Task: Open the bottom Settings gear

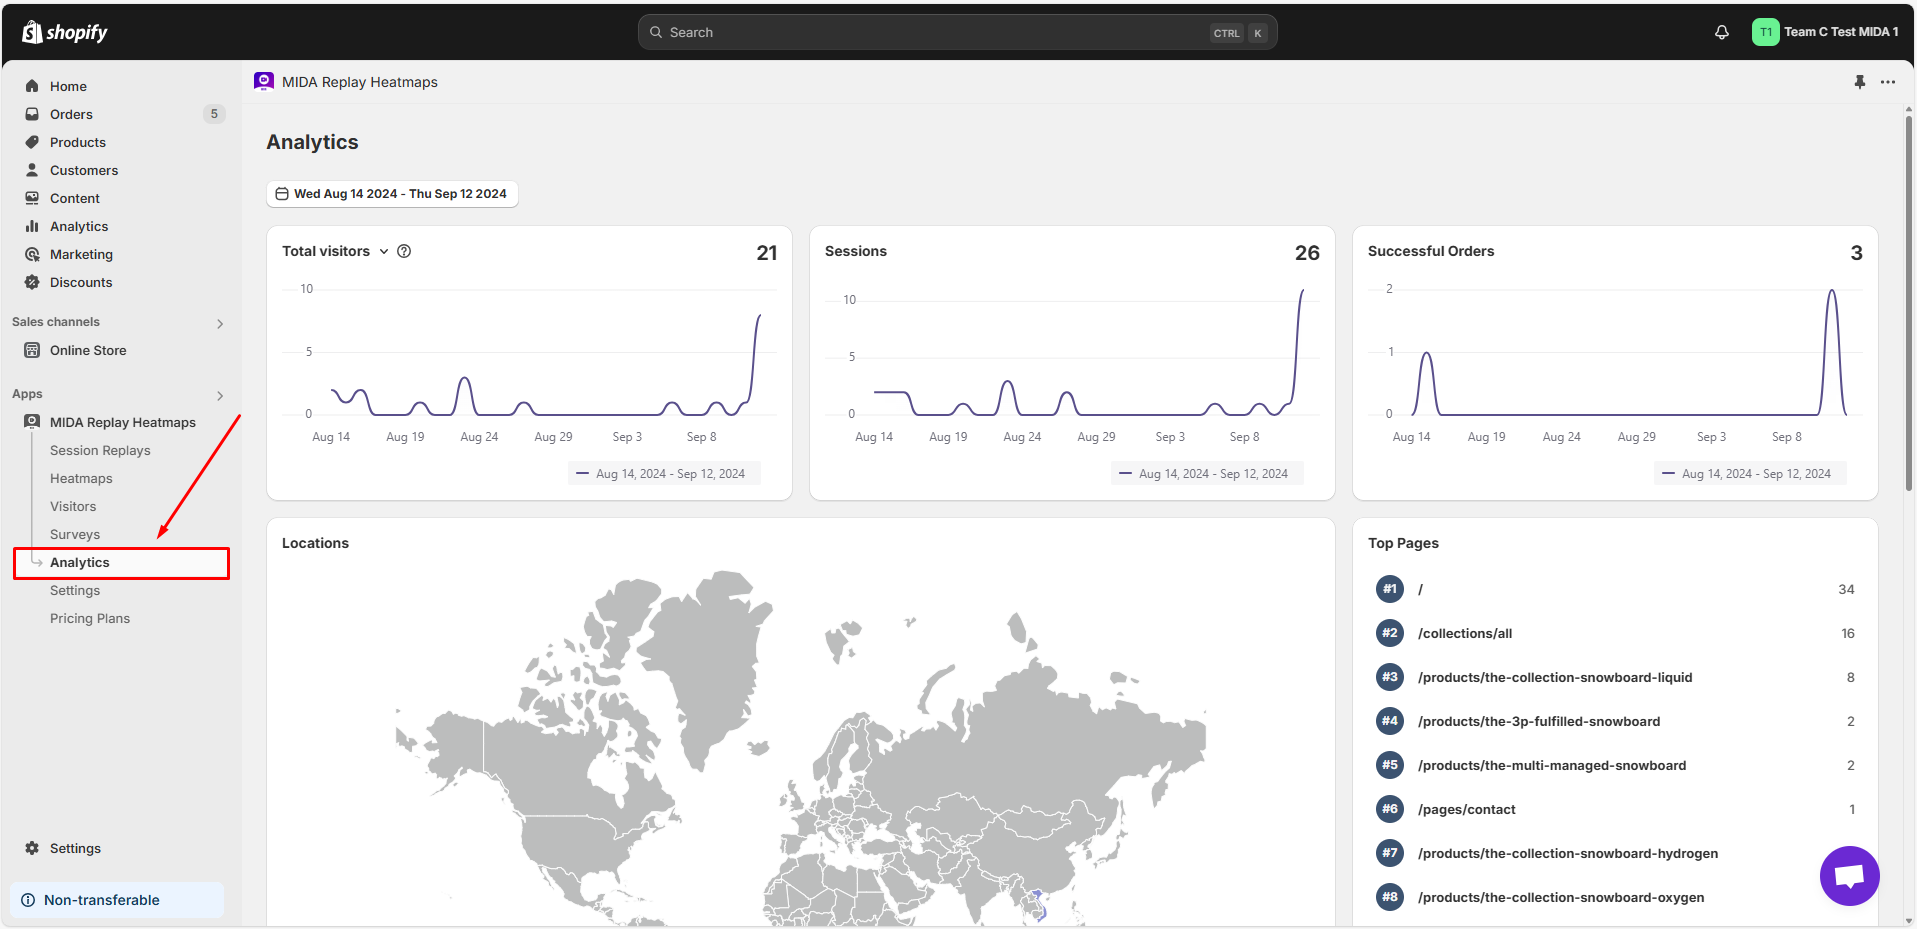Action: tap(32, 848)
